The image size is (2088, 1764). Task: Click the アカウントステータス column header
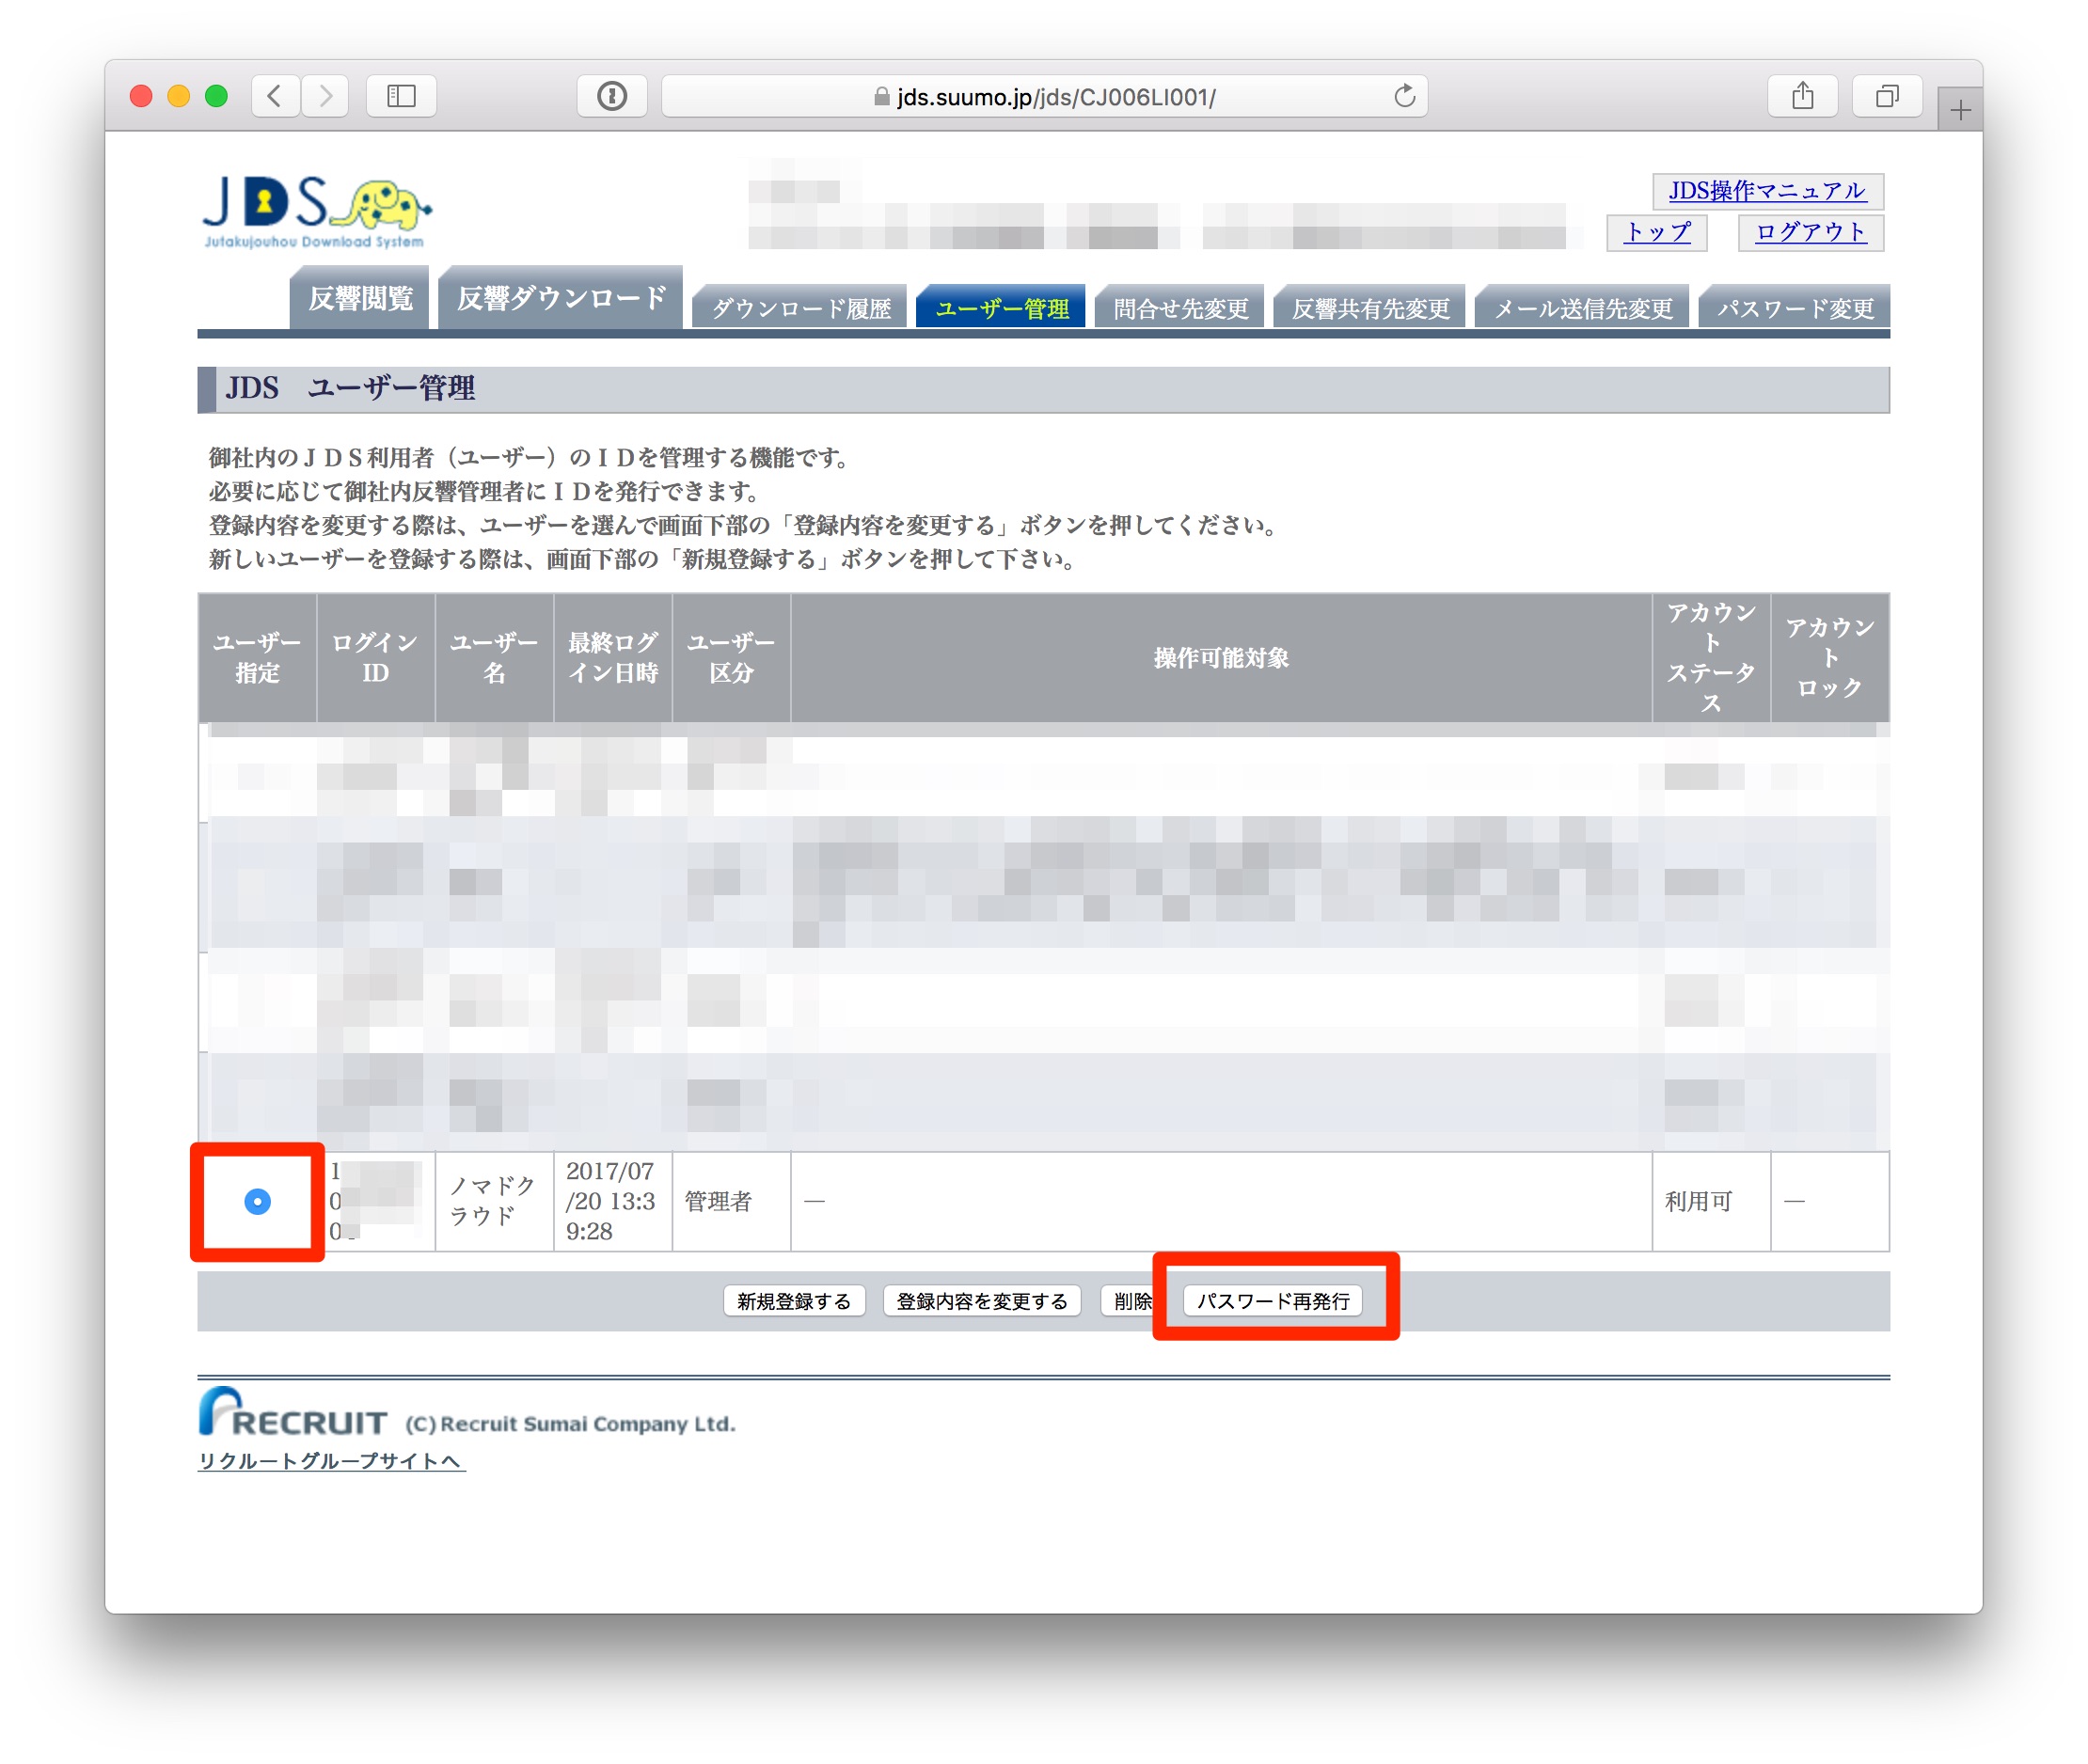(1711, 658)
